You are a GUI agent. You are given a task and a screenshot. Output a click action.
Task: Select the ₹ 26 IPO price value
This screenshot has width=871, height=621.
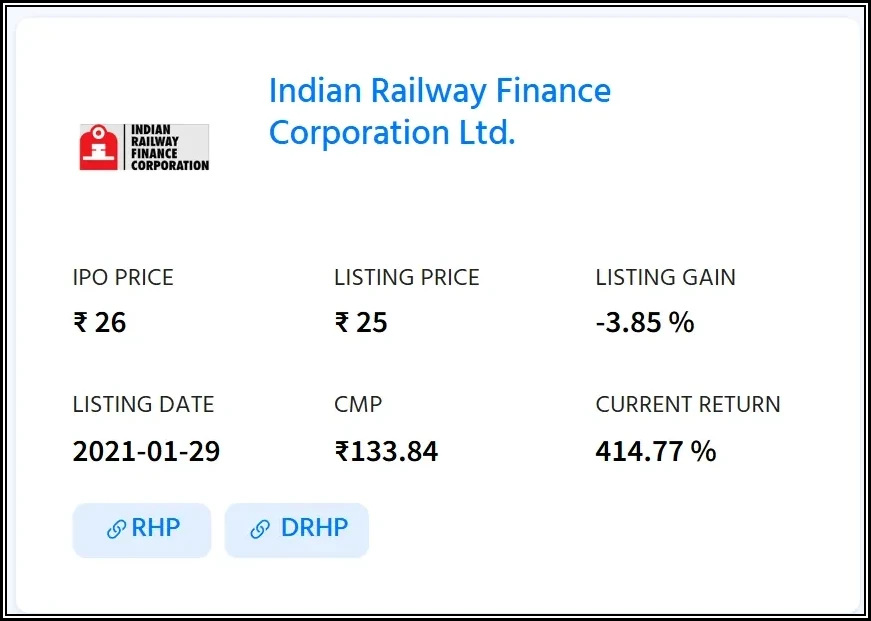click(100, 323)
